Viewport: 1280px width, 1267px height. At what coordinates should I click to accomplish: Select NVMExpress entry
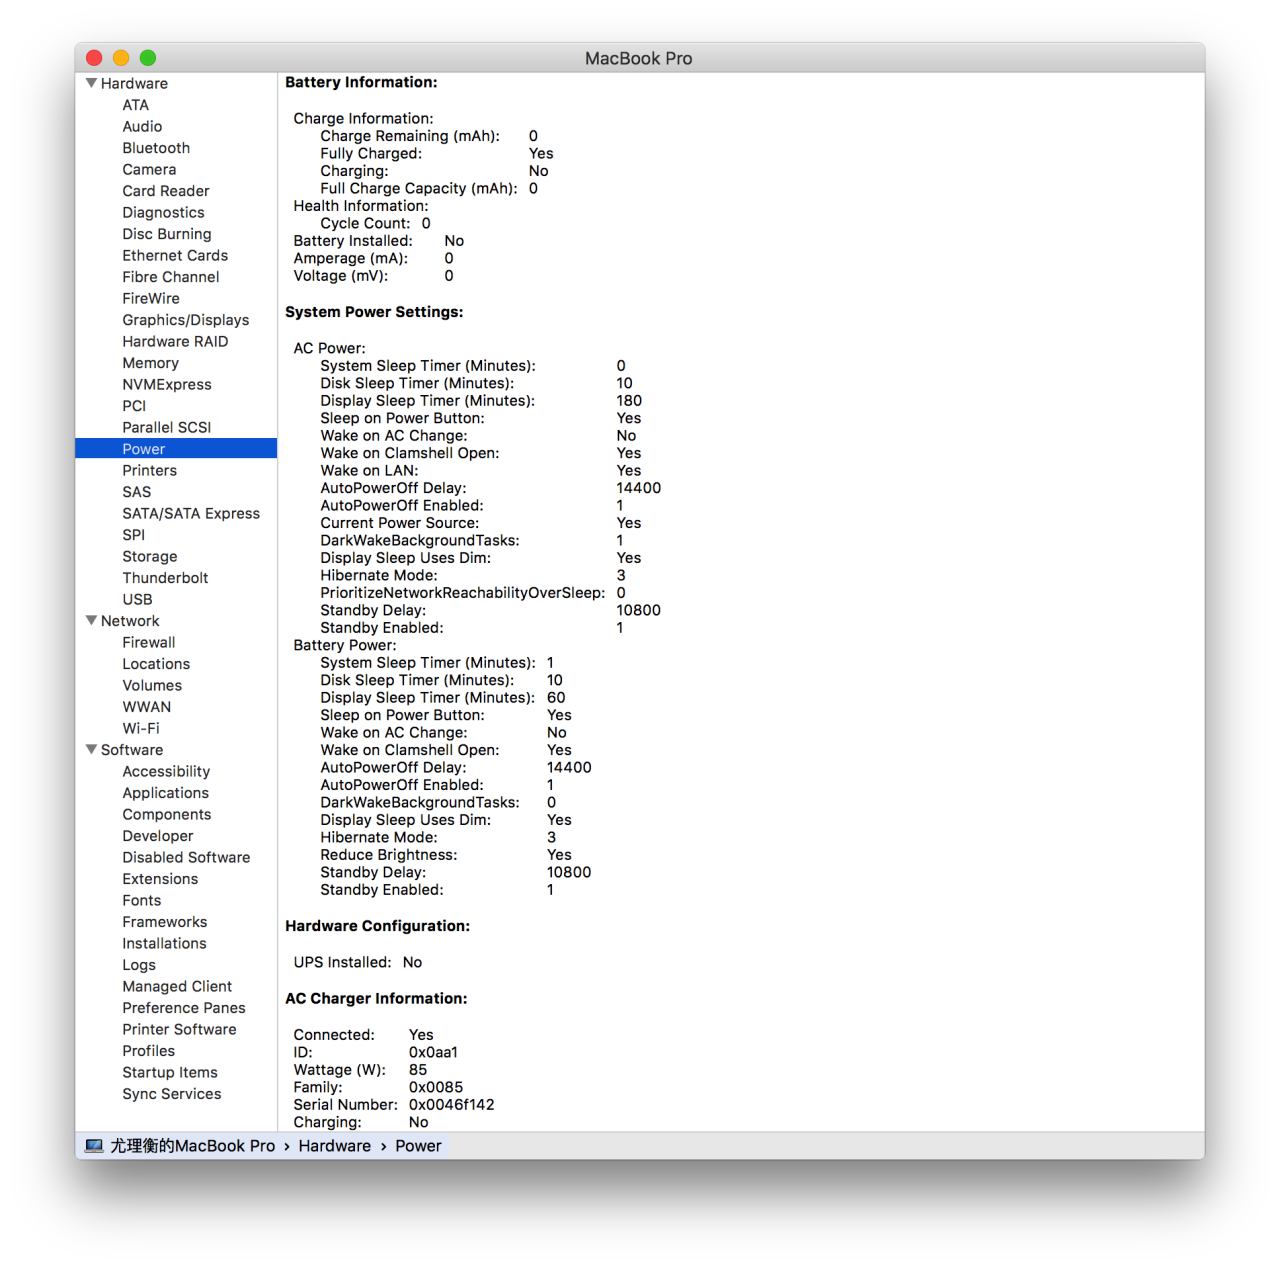(x=167, y=384)
